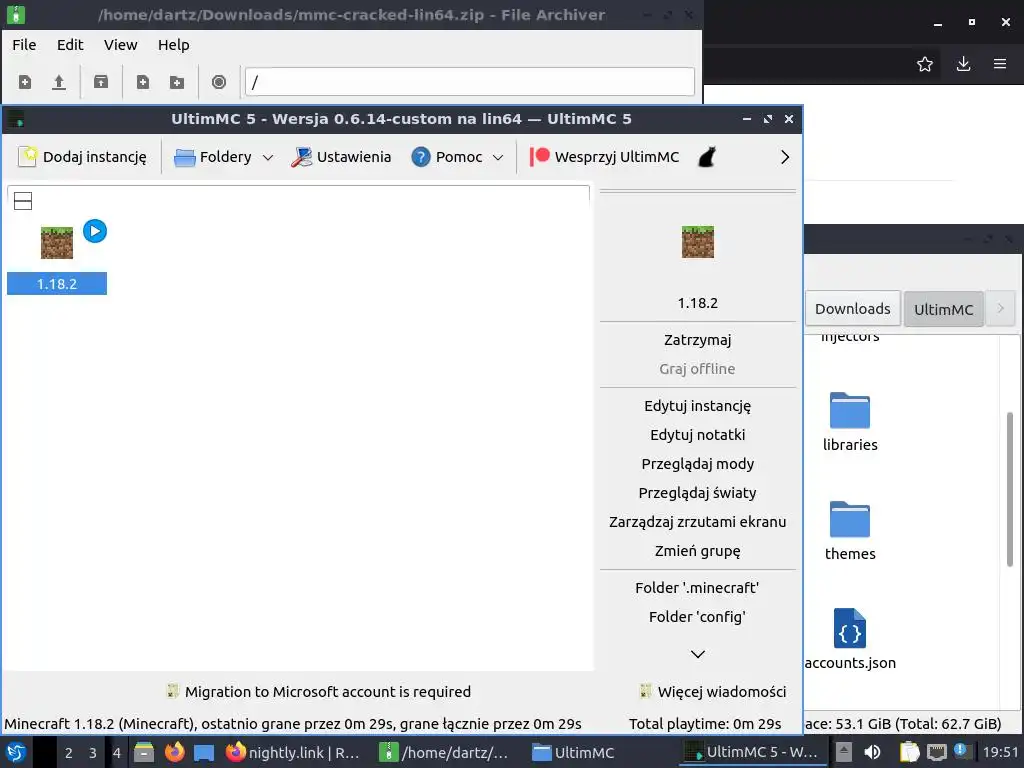Click file manager vertical scrollbar

[x=1010, y=490]
